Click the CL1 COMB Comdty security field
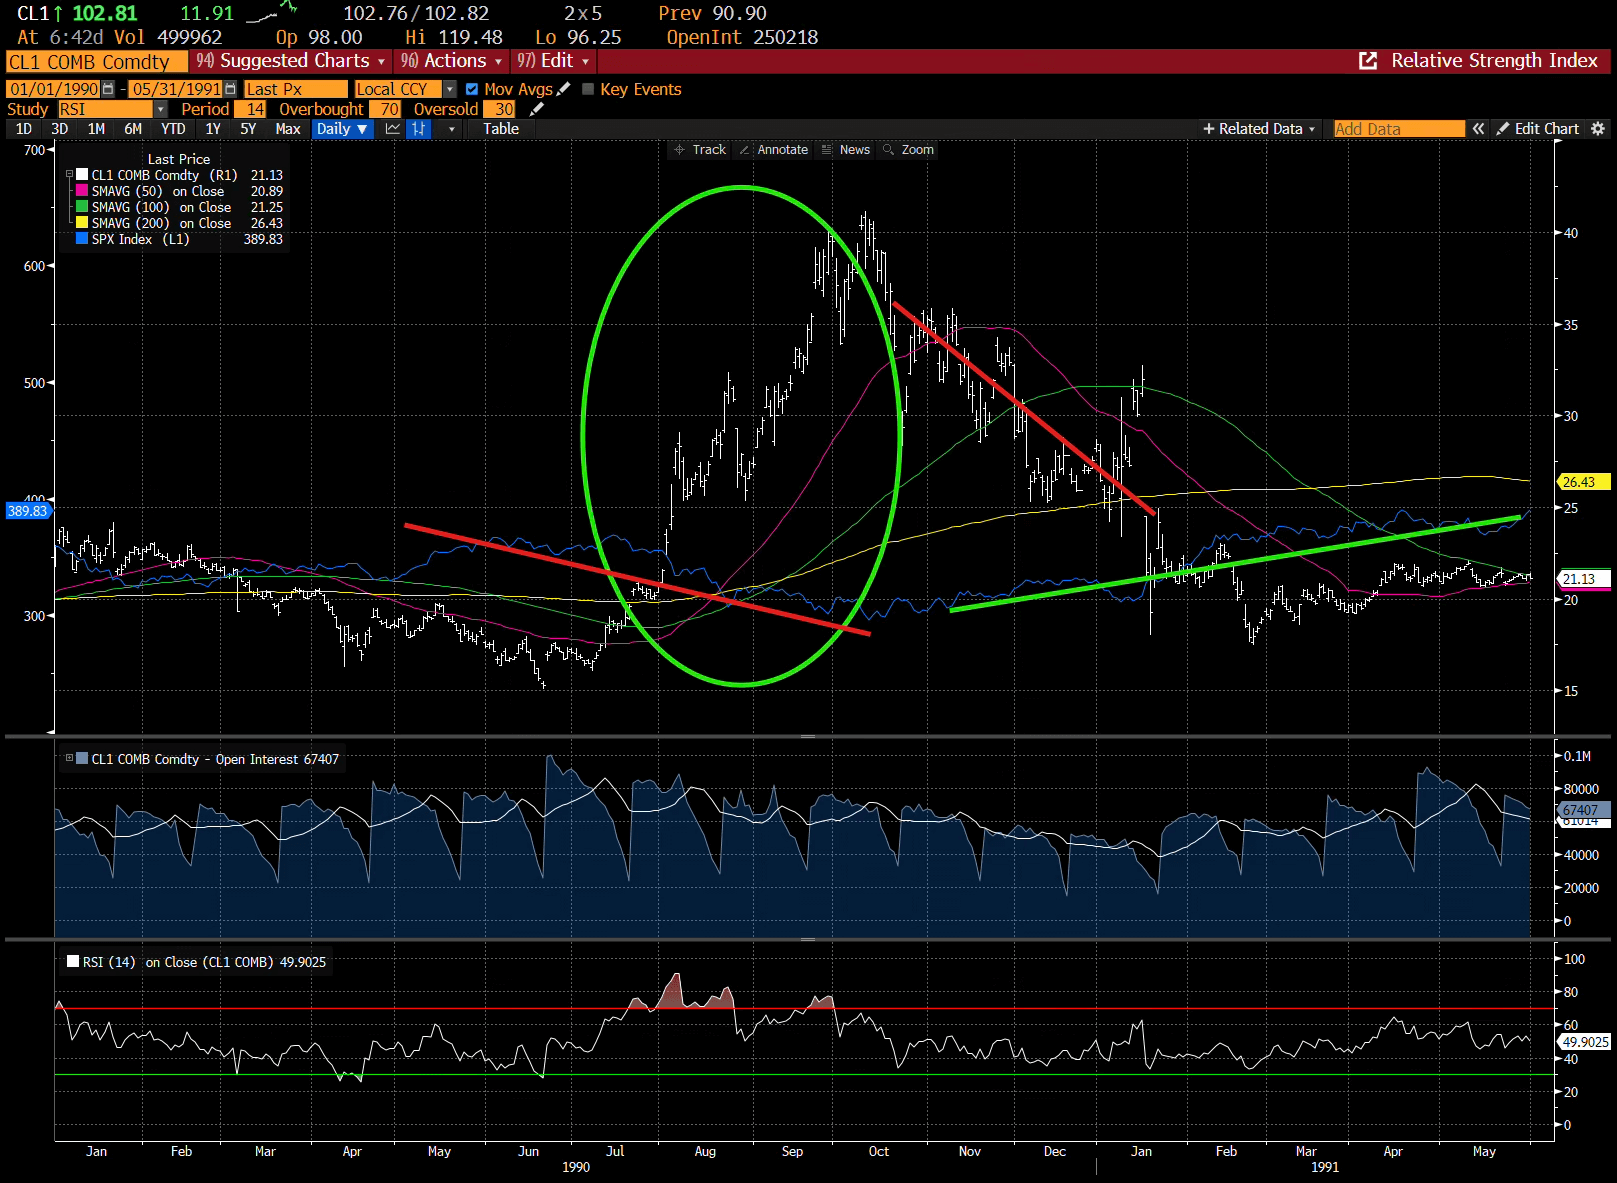This screenshot has height=1183, width=1617. click(x=97, y=62)
